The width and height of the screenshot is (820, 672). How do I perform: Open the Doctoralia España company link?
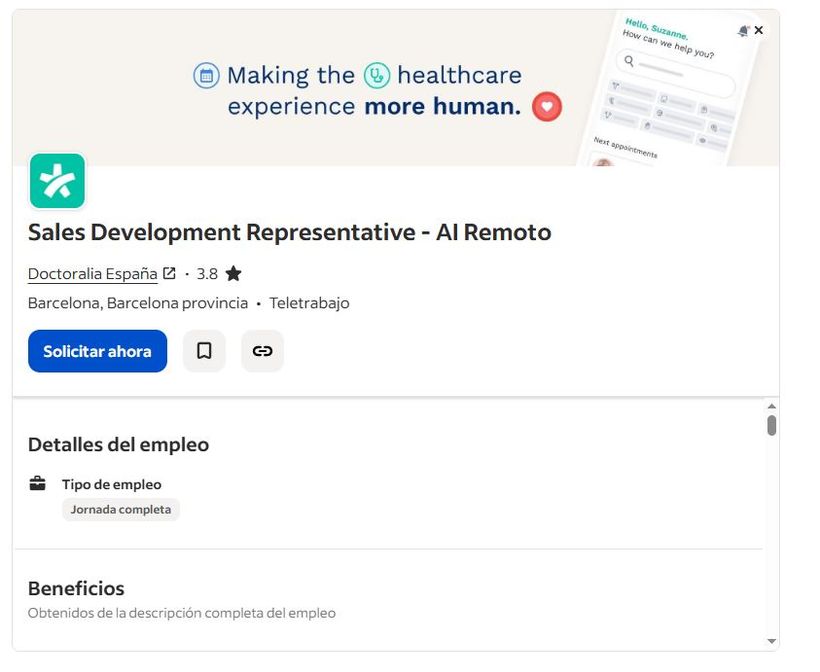[92, 273]
